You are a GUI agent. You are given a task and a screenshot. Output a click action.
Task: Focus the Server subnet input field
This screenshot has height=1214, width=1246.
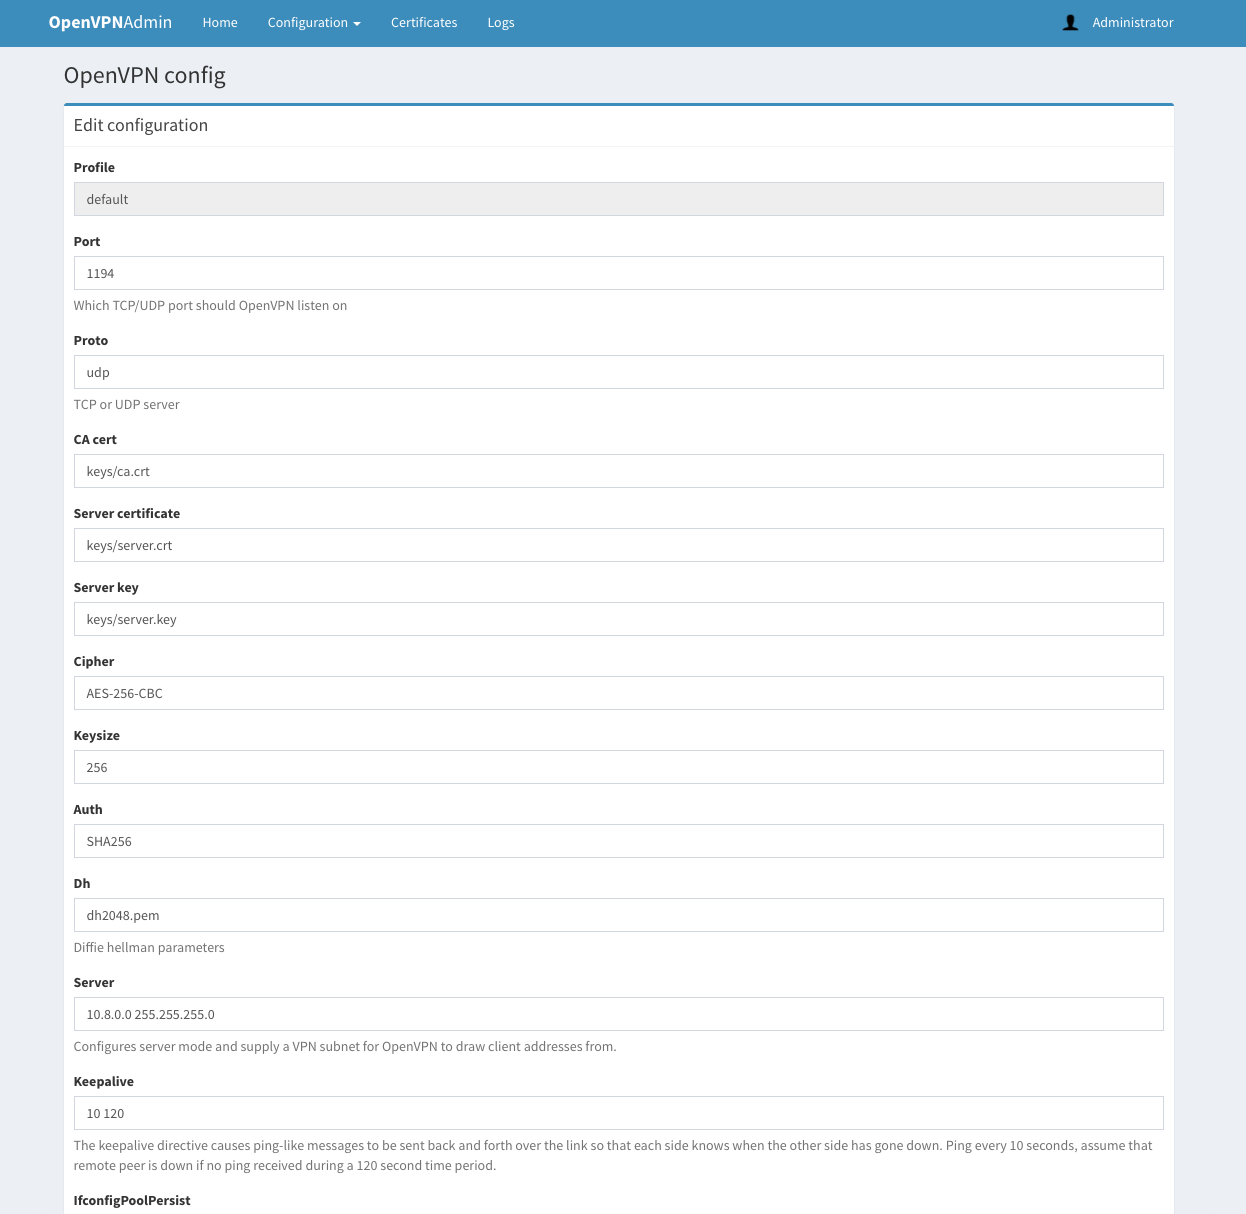[x=618, y=1014]
